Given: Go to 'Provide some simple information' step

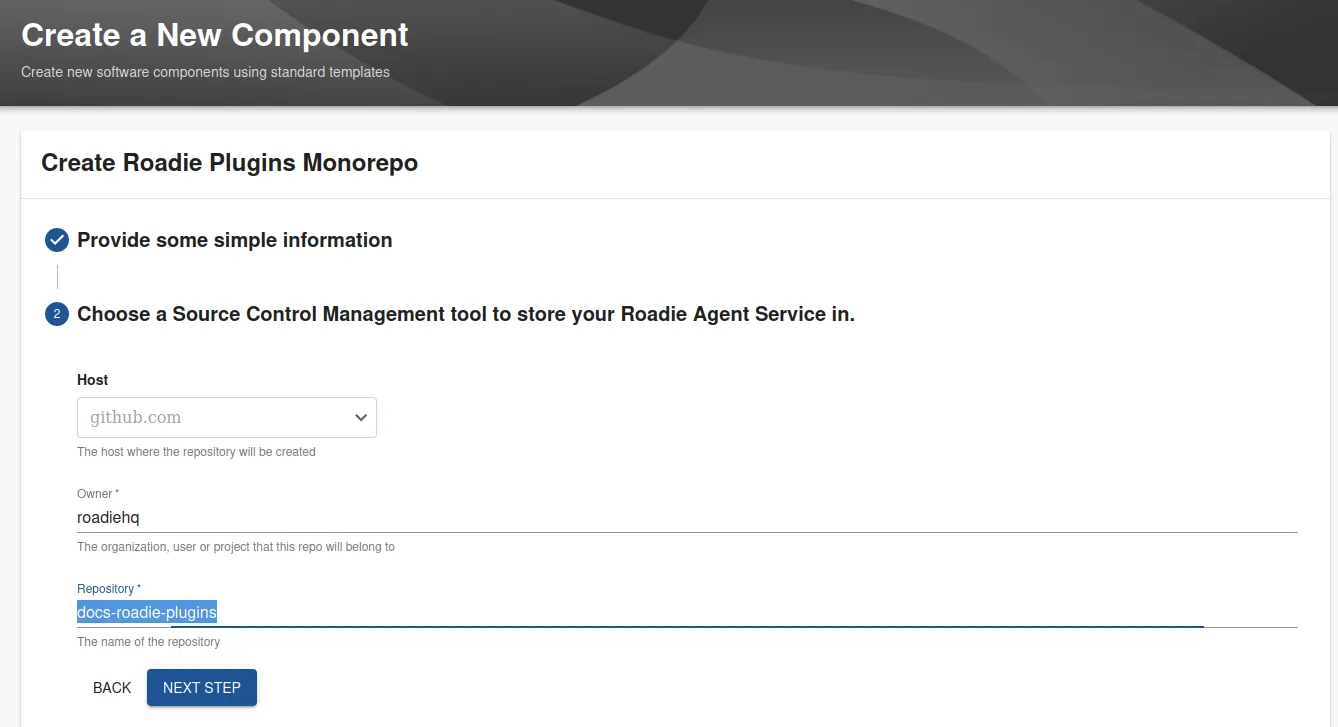Looking at the screenshot, I should click(x=234, y=240).
